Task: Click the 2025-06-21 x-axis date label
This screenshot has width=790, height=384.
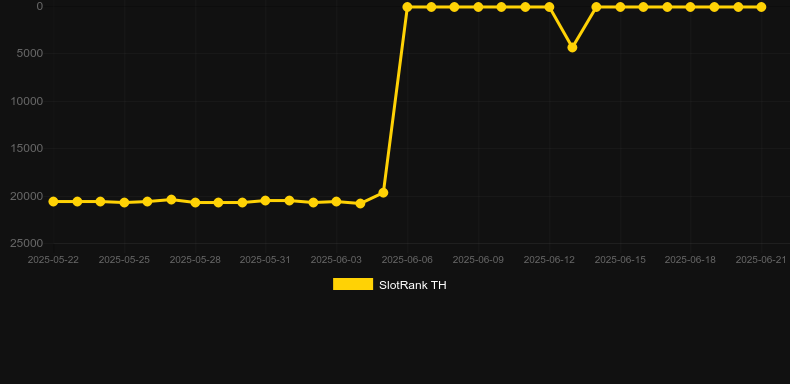Action: 761,260
